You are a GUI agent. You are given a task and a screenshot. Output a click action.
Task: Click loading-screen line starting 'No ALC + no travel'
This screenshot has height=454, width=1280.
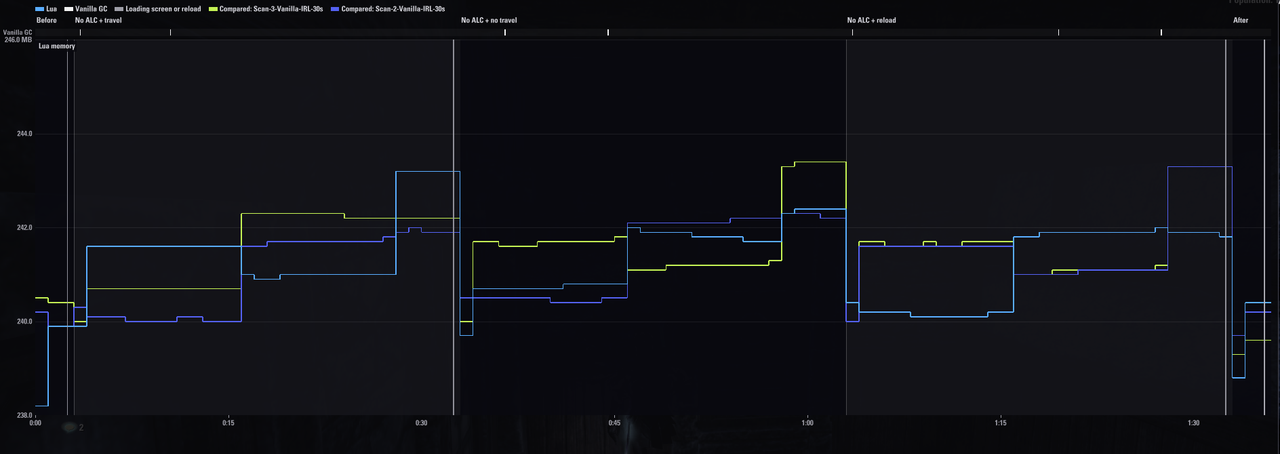point(454,227)
